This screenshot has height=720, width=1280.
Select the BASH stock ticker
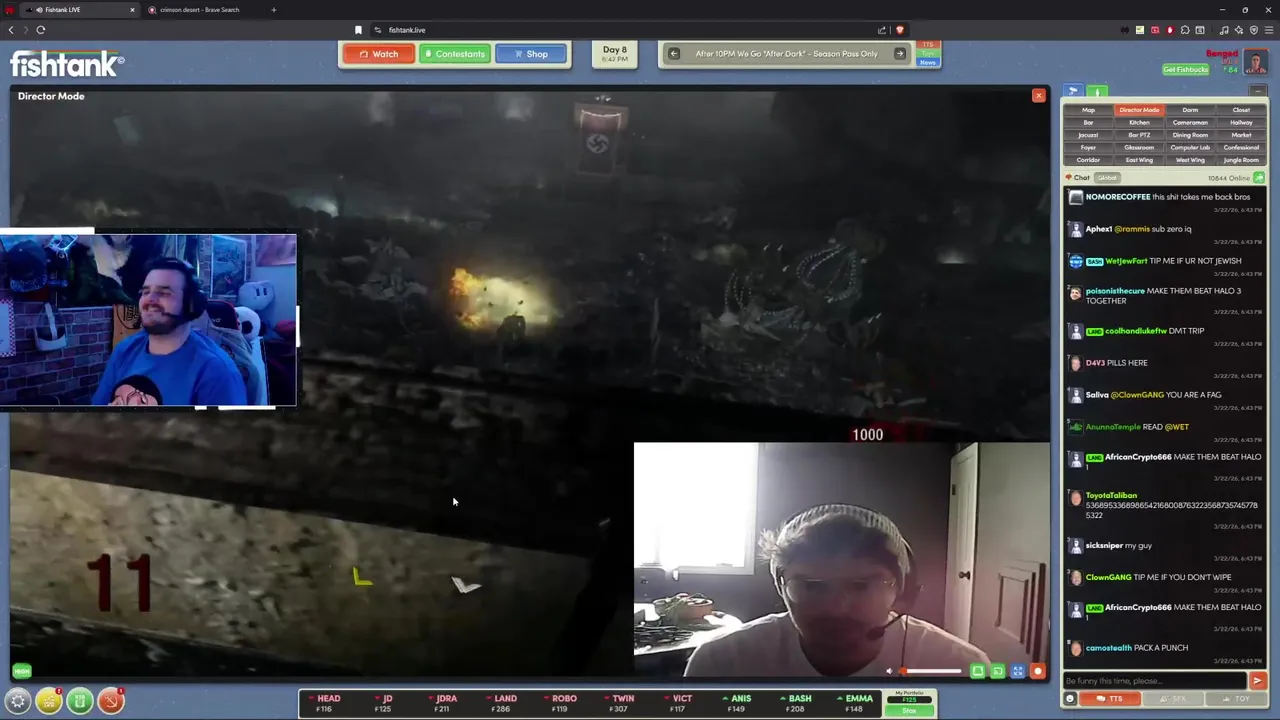point(795,703)
